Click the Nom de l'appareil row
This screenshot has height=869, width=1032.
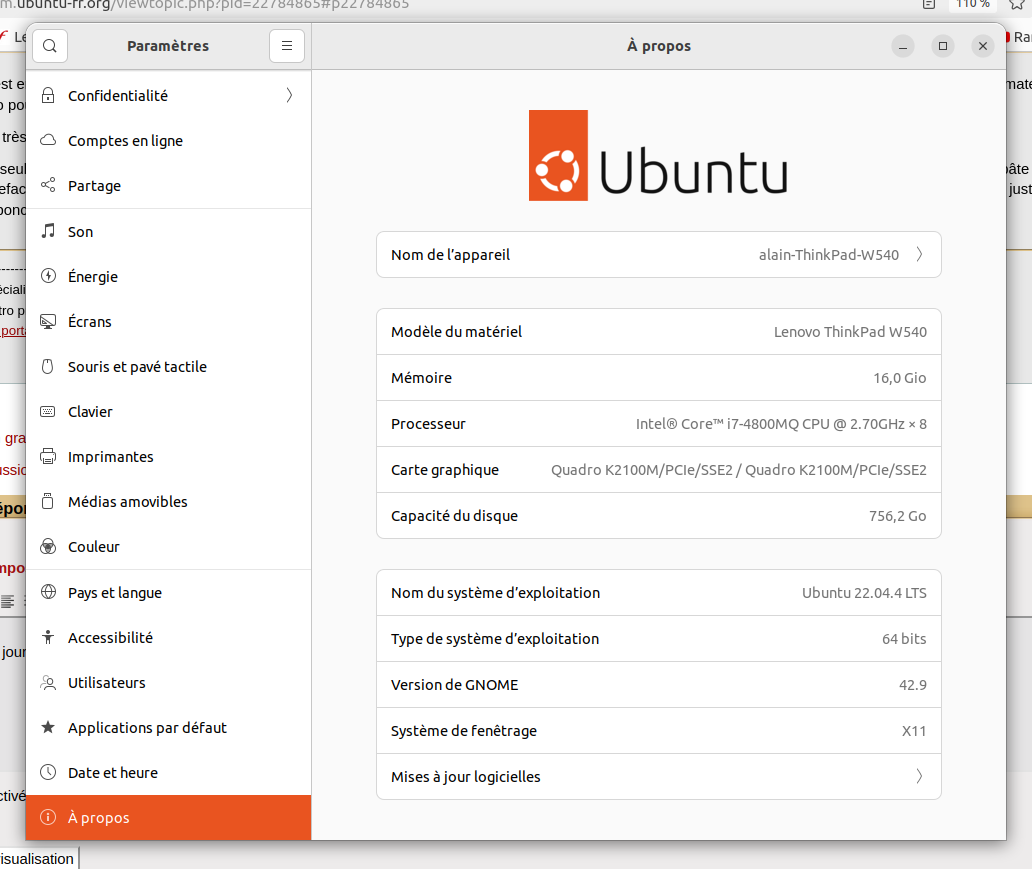658,254
